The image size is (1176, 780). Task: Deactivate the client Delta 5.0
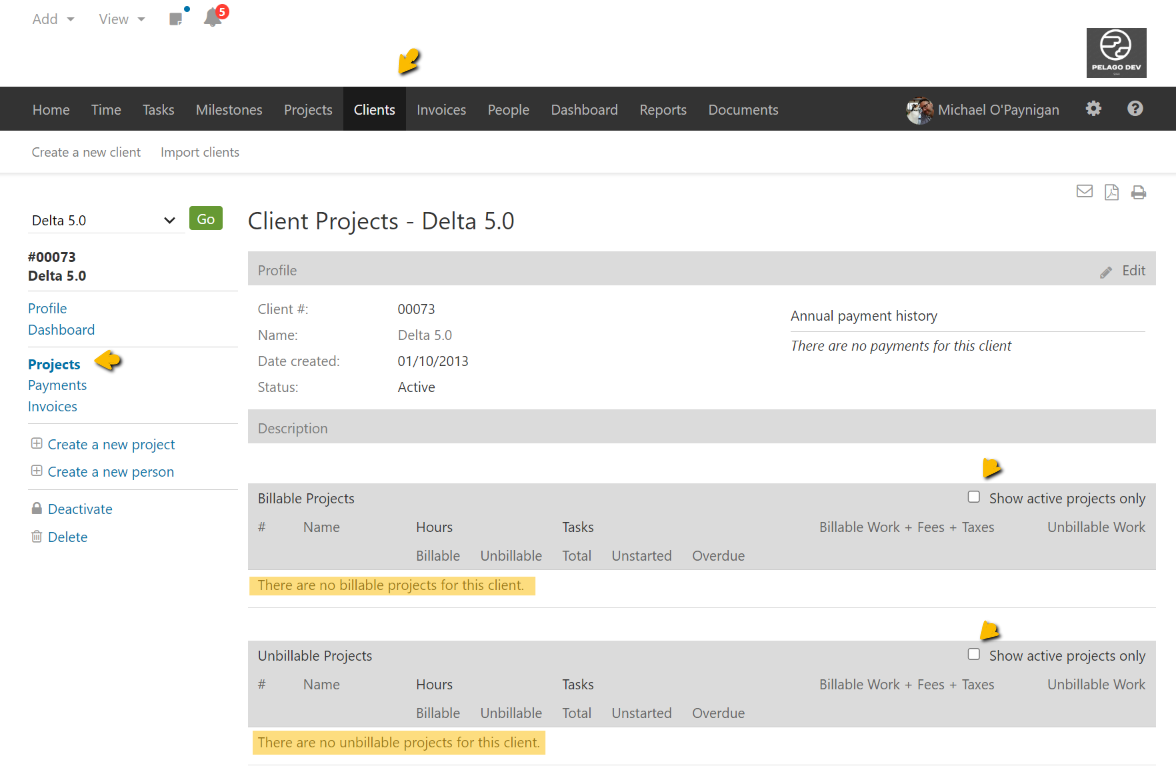(80, 509)
